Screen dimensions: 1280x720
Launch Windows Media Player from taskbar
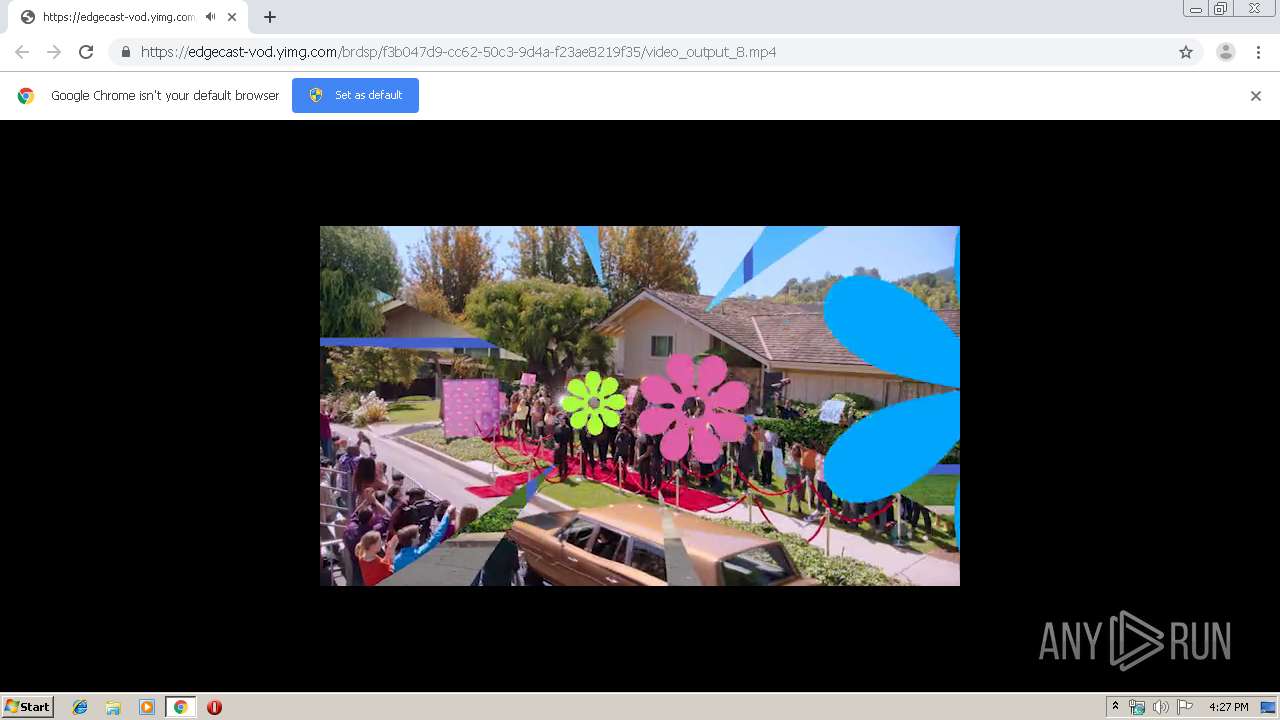click(x=146, y=707)
